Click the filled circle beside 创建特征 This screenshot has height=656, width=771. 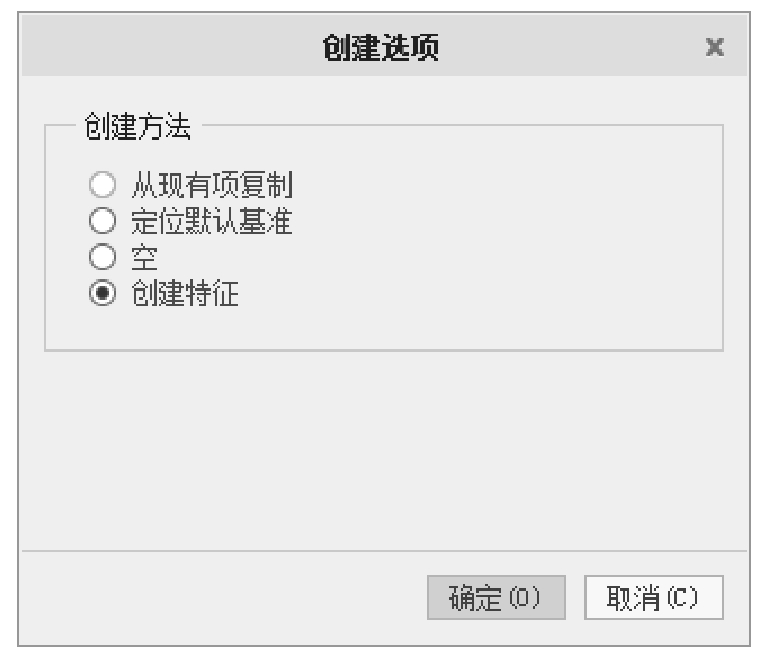(x=99, y=294)
